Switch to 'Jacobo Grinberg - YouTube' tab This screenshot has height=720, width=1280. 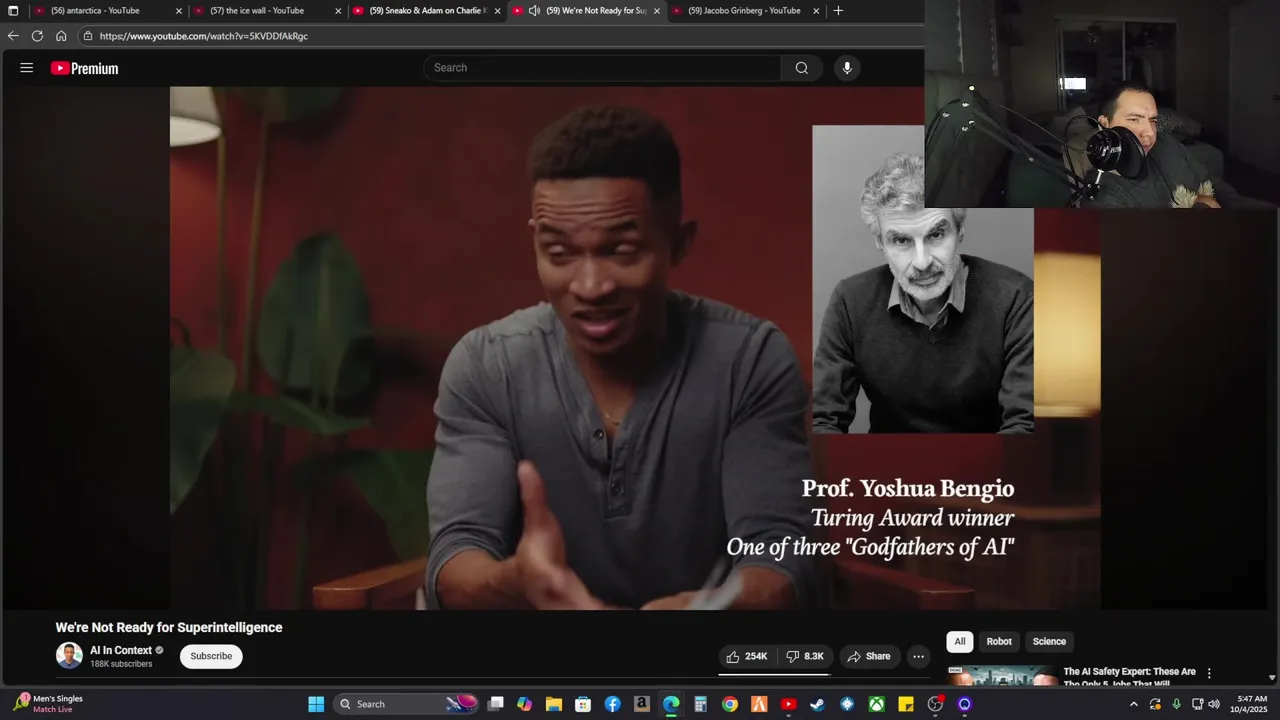click(744, 11)
